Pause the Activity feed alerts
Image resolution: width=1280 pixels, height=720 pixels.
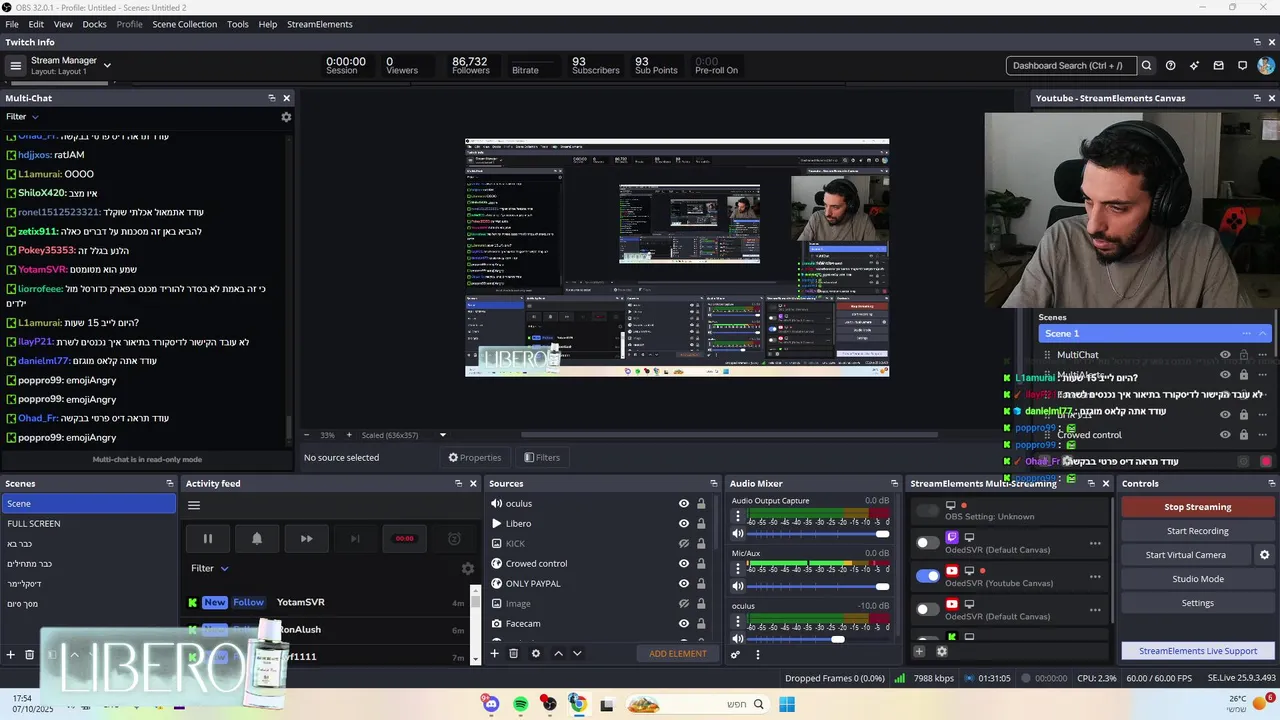click(x=208, y=538)
